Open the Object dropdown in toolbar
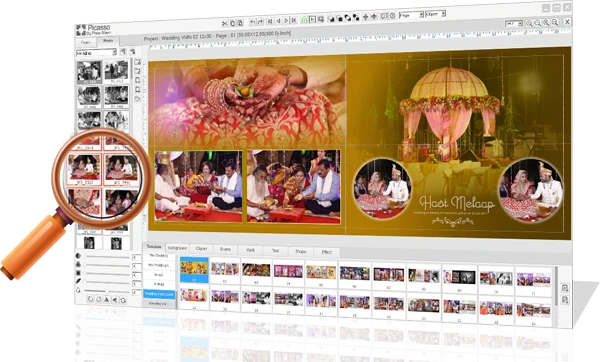The width and height of the screenshot is (600, 362). pyautogui.click(x=435, y=14)
